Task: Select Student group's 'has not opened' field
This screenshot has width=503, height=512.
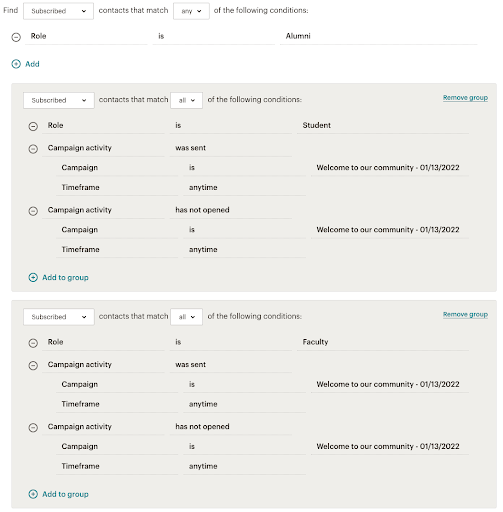Action: click(x=231, y=210)
